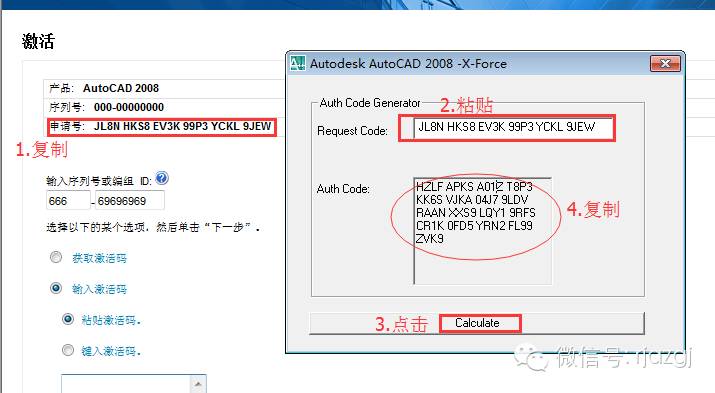Viewport: 715px width, 393px height.
Task: Choose the 粘贴激活码 radio option
Action: [67, 319]
